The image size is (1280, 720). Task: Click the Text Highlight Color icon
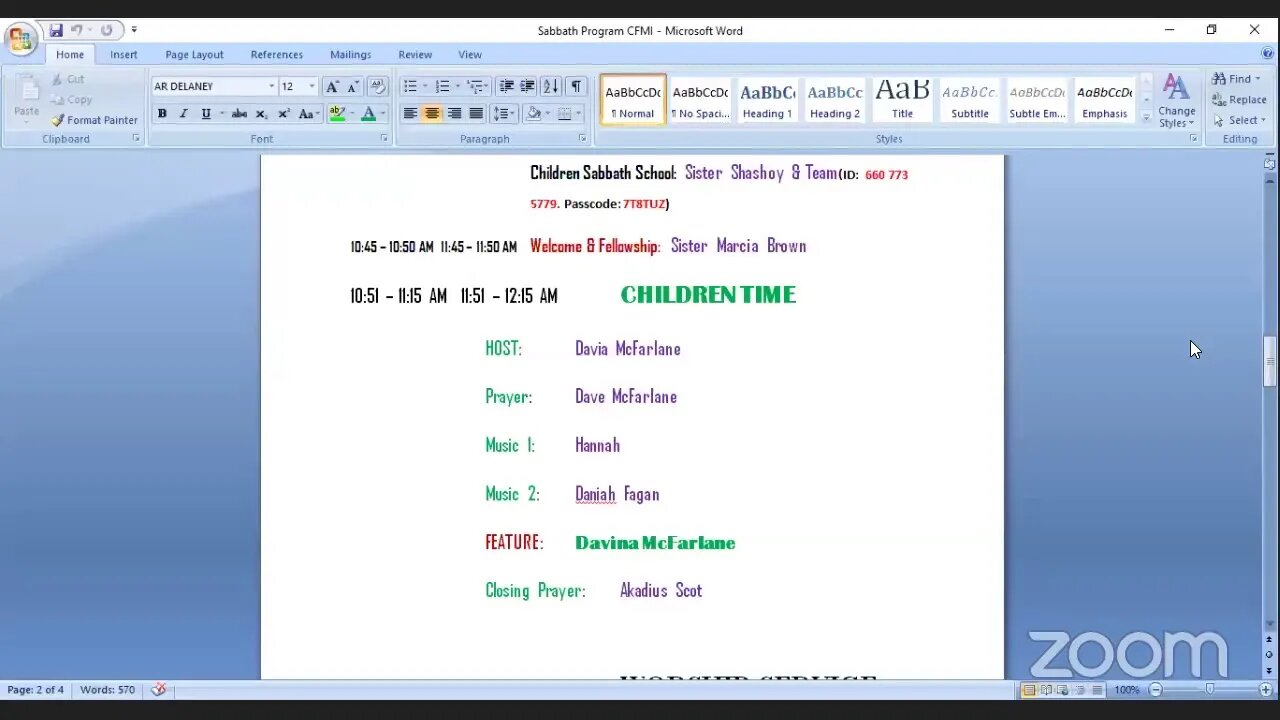(337, 114)
